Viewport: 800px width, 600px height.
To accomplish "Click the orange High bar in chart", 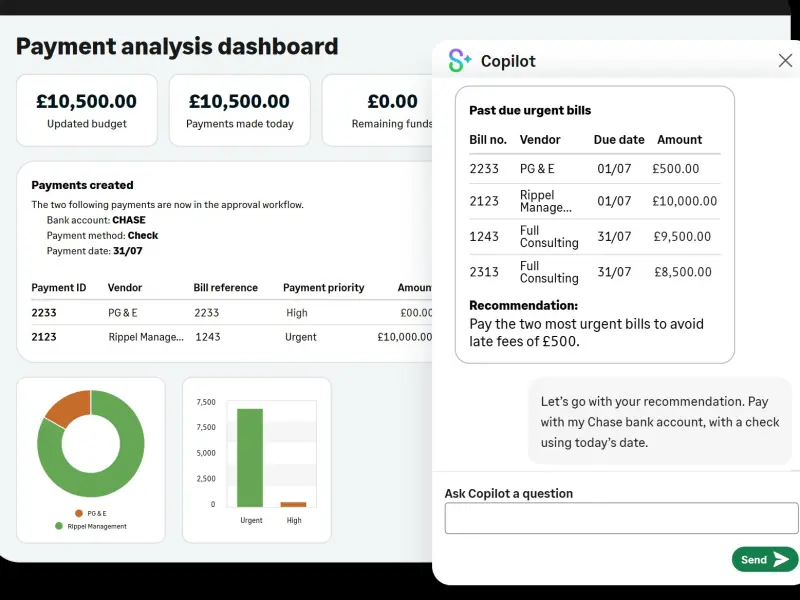I will tap(293, 504).
